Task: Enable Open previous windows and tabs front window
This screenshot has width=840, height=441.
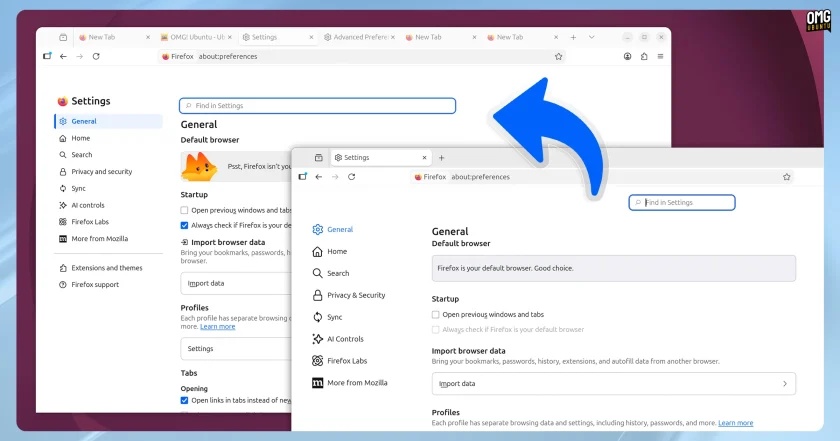Action: click(x=436, y=315)
